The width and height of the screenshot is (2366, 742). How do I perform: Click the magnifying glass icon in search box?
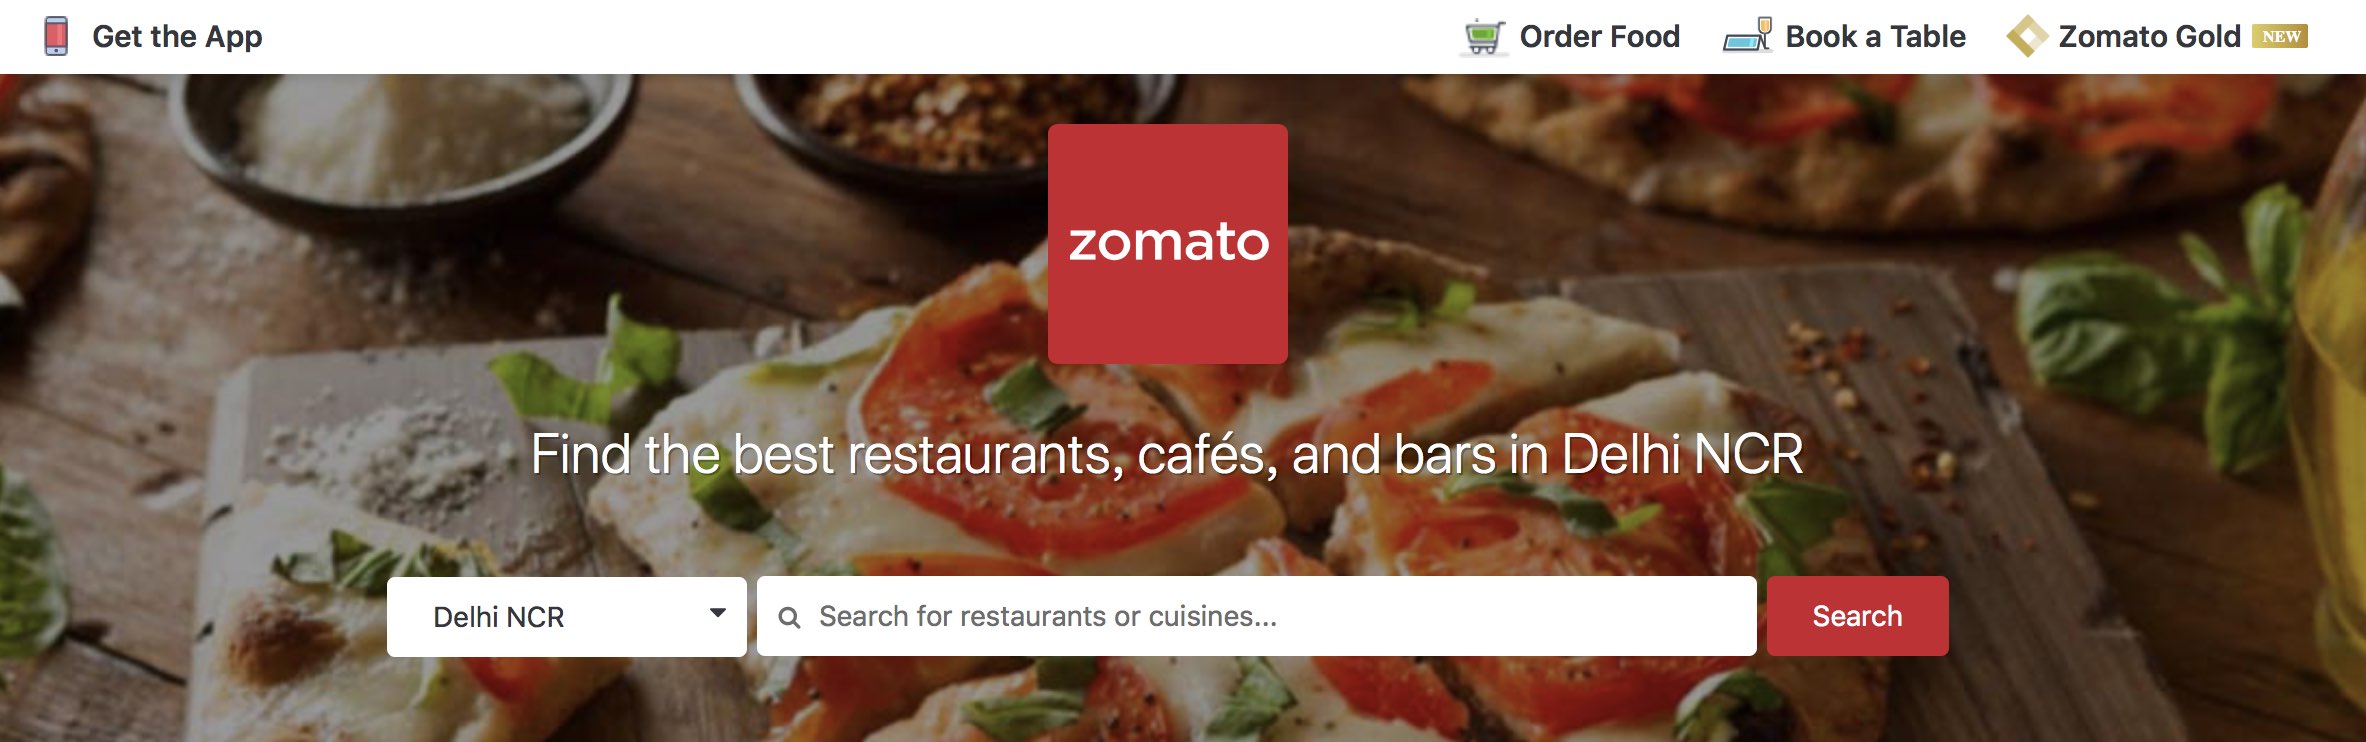coord(789,617)
